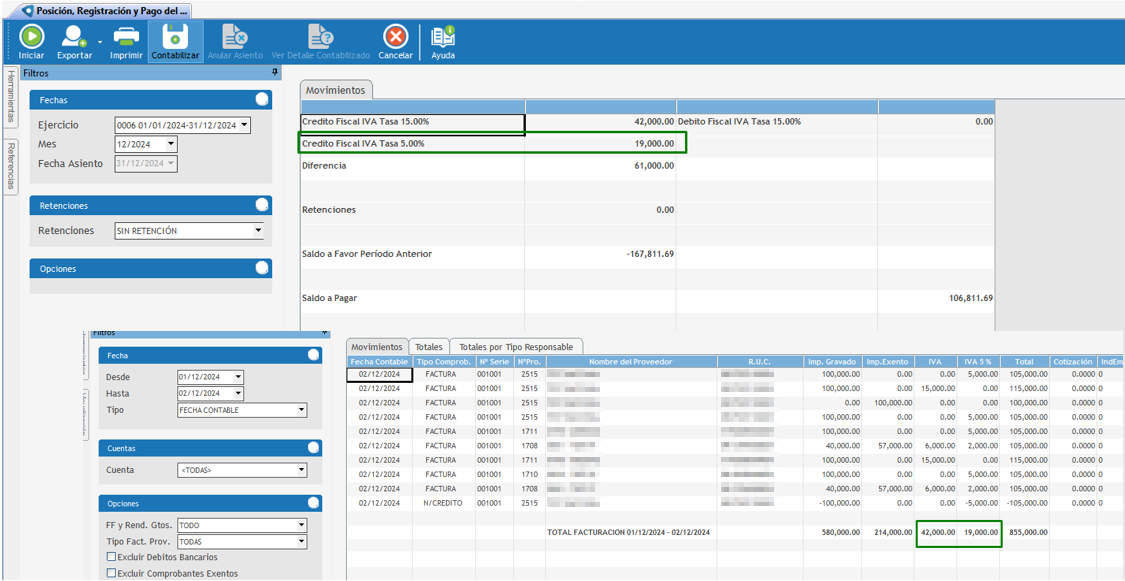This screenshot has width=1125, height=581.
Task: Open the Retenciones SIN RETENCIÓN dropdown
Action: coord(258,231)
